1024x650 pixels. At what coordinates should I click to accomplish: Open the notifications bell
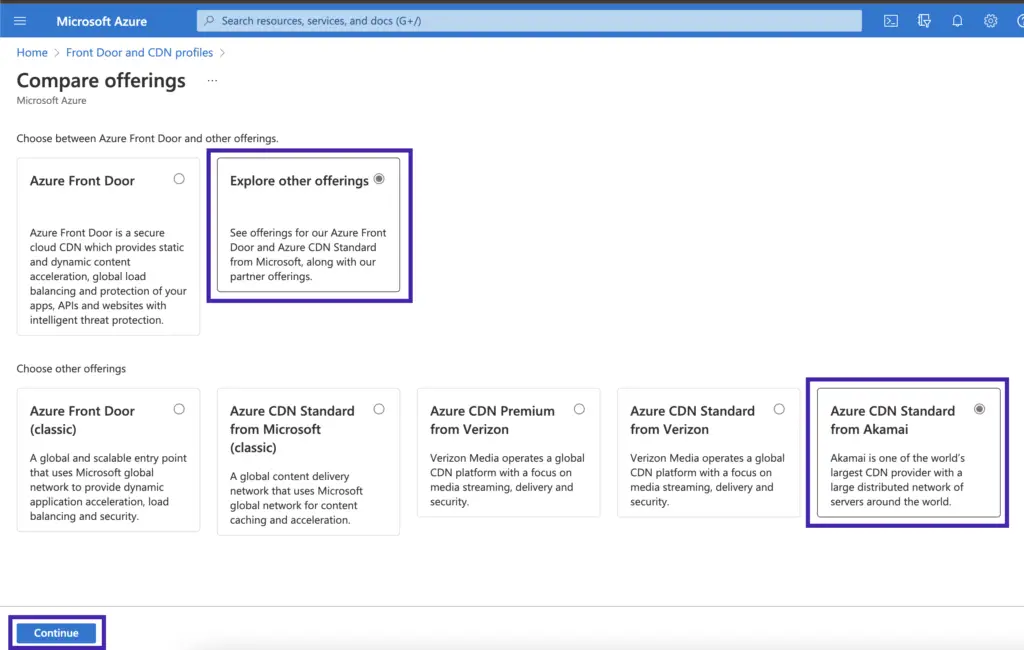957,21
